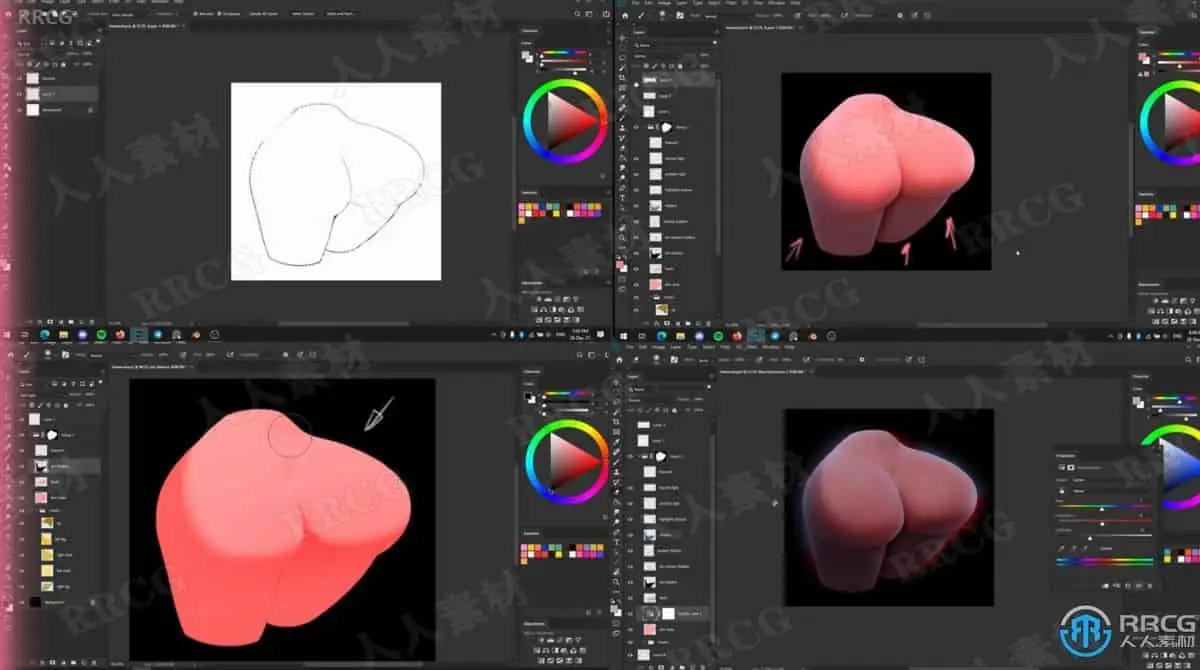Select the Type tool in the Properties-panel window
The image size is (1200, 670).
pos(616,541)
